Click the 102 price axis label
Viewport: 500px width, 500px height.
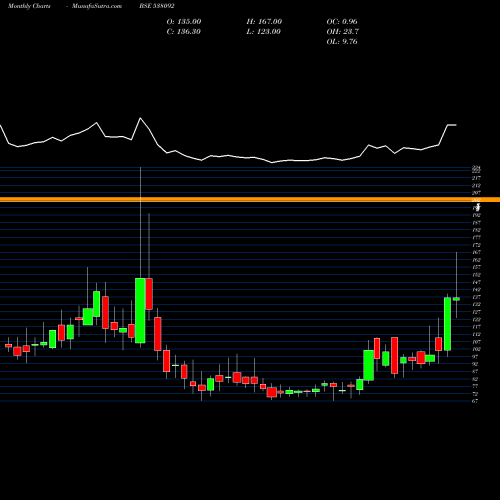(x=476, y=349)
